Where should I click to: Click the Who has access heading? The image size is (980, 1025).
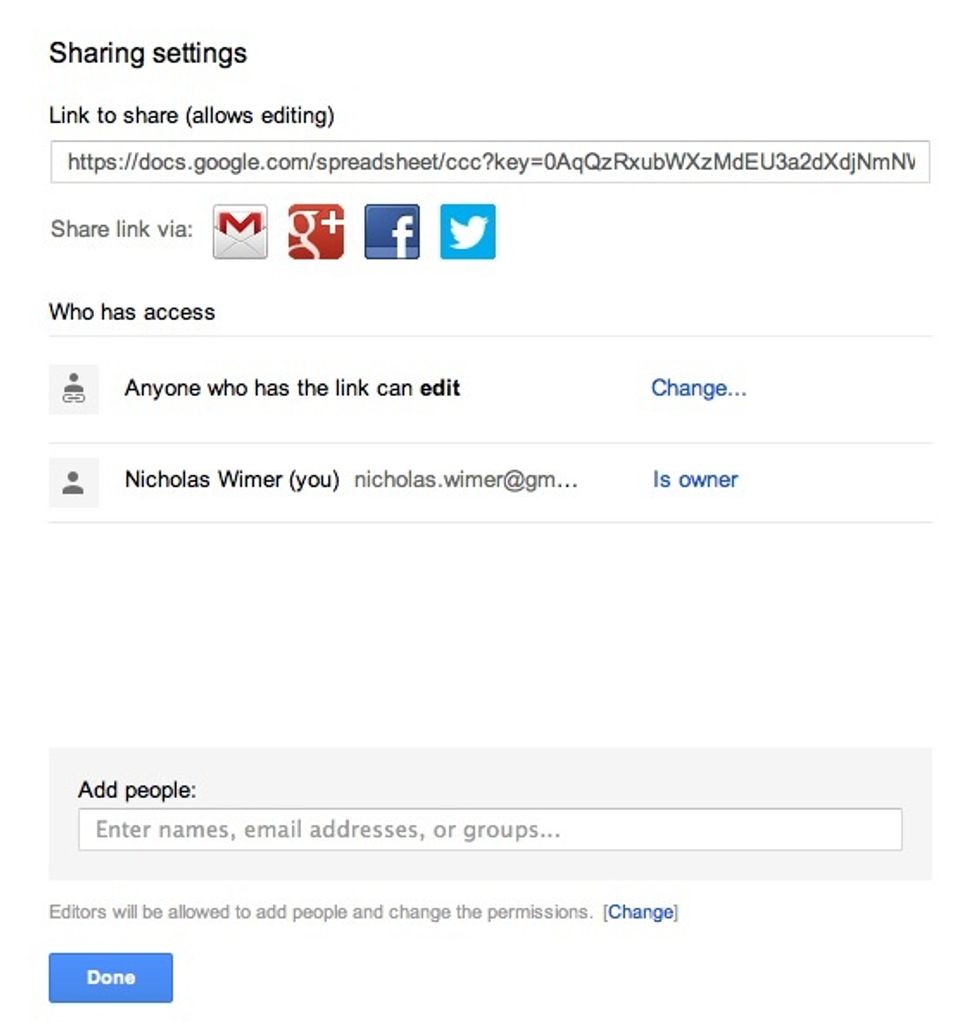coord(132,312)
